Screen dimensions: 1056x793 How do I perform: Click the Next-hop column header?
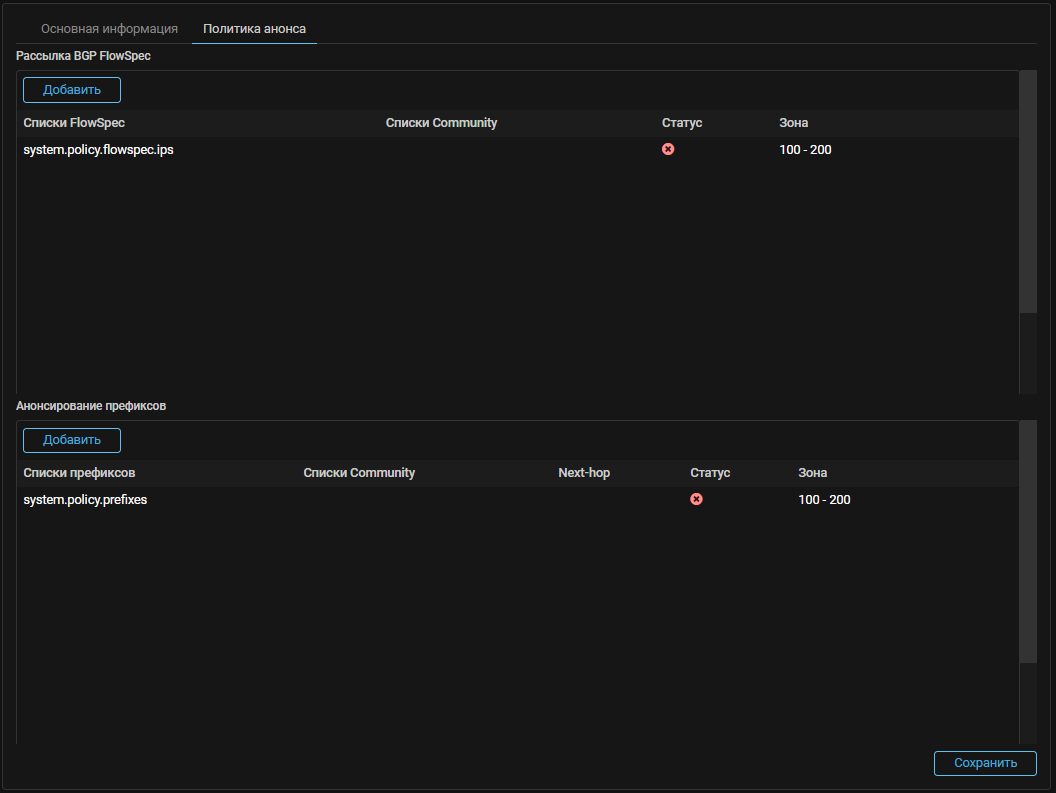[584, 473]
